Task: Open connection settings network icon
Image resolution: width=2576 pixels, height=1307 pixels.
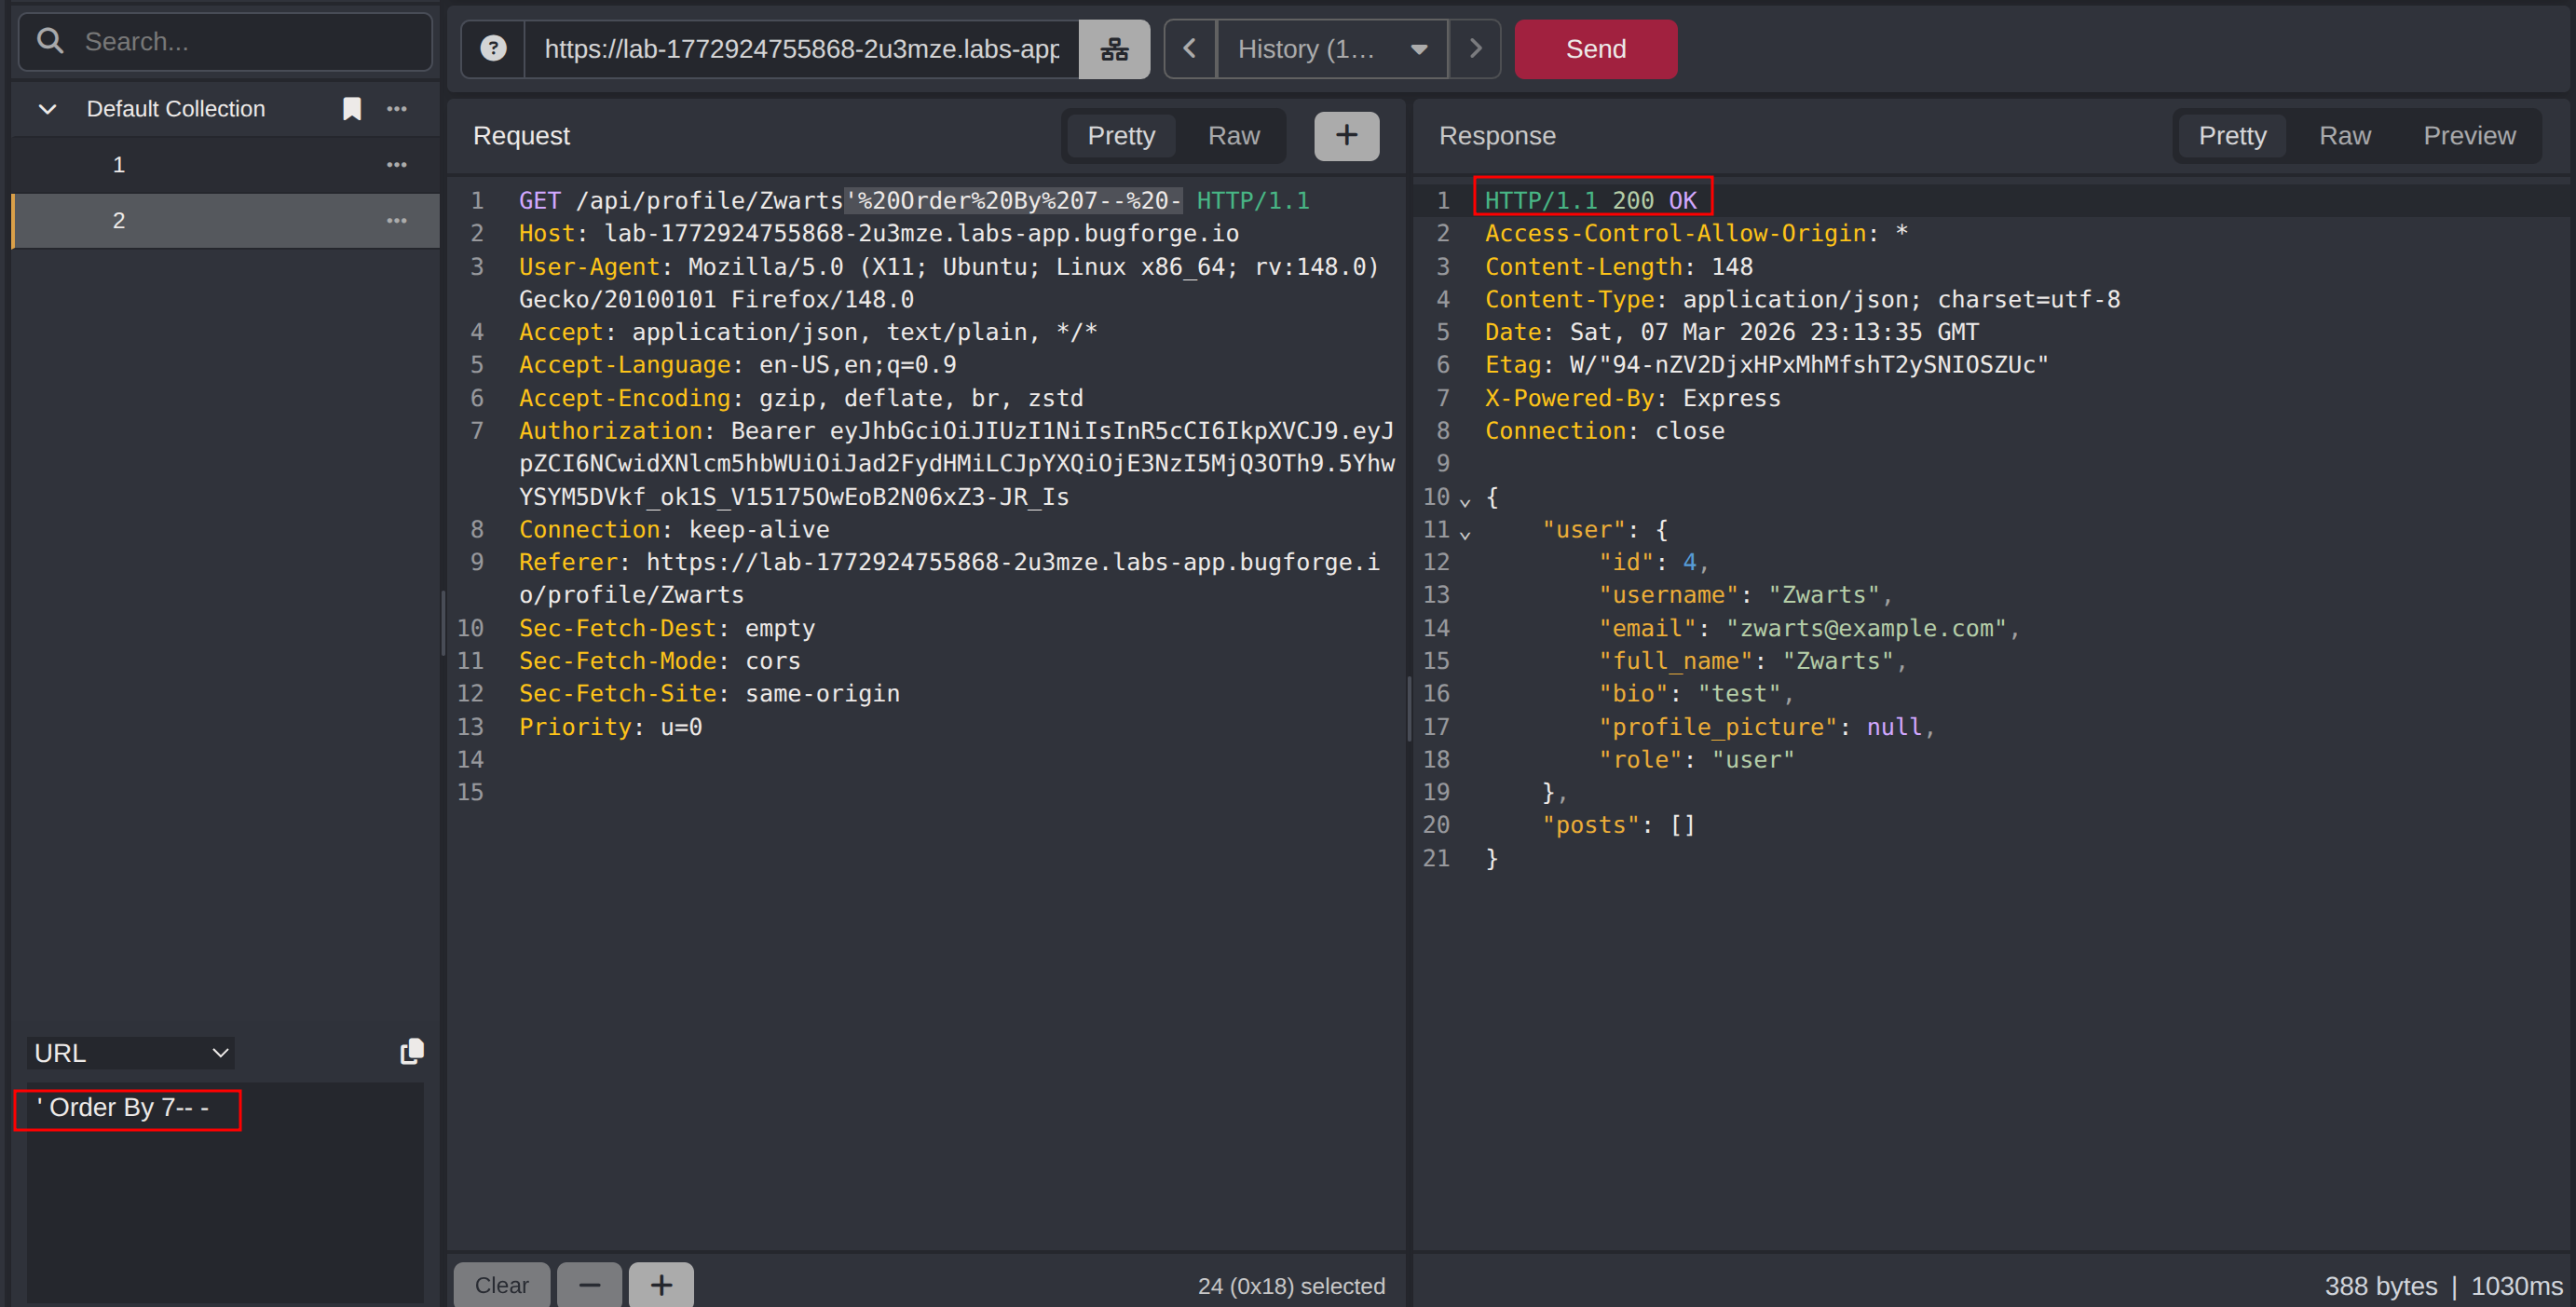Action: click(1114, 48)
